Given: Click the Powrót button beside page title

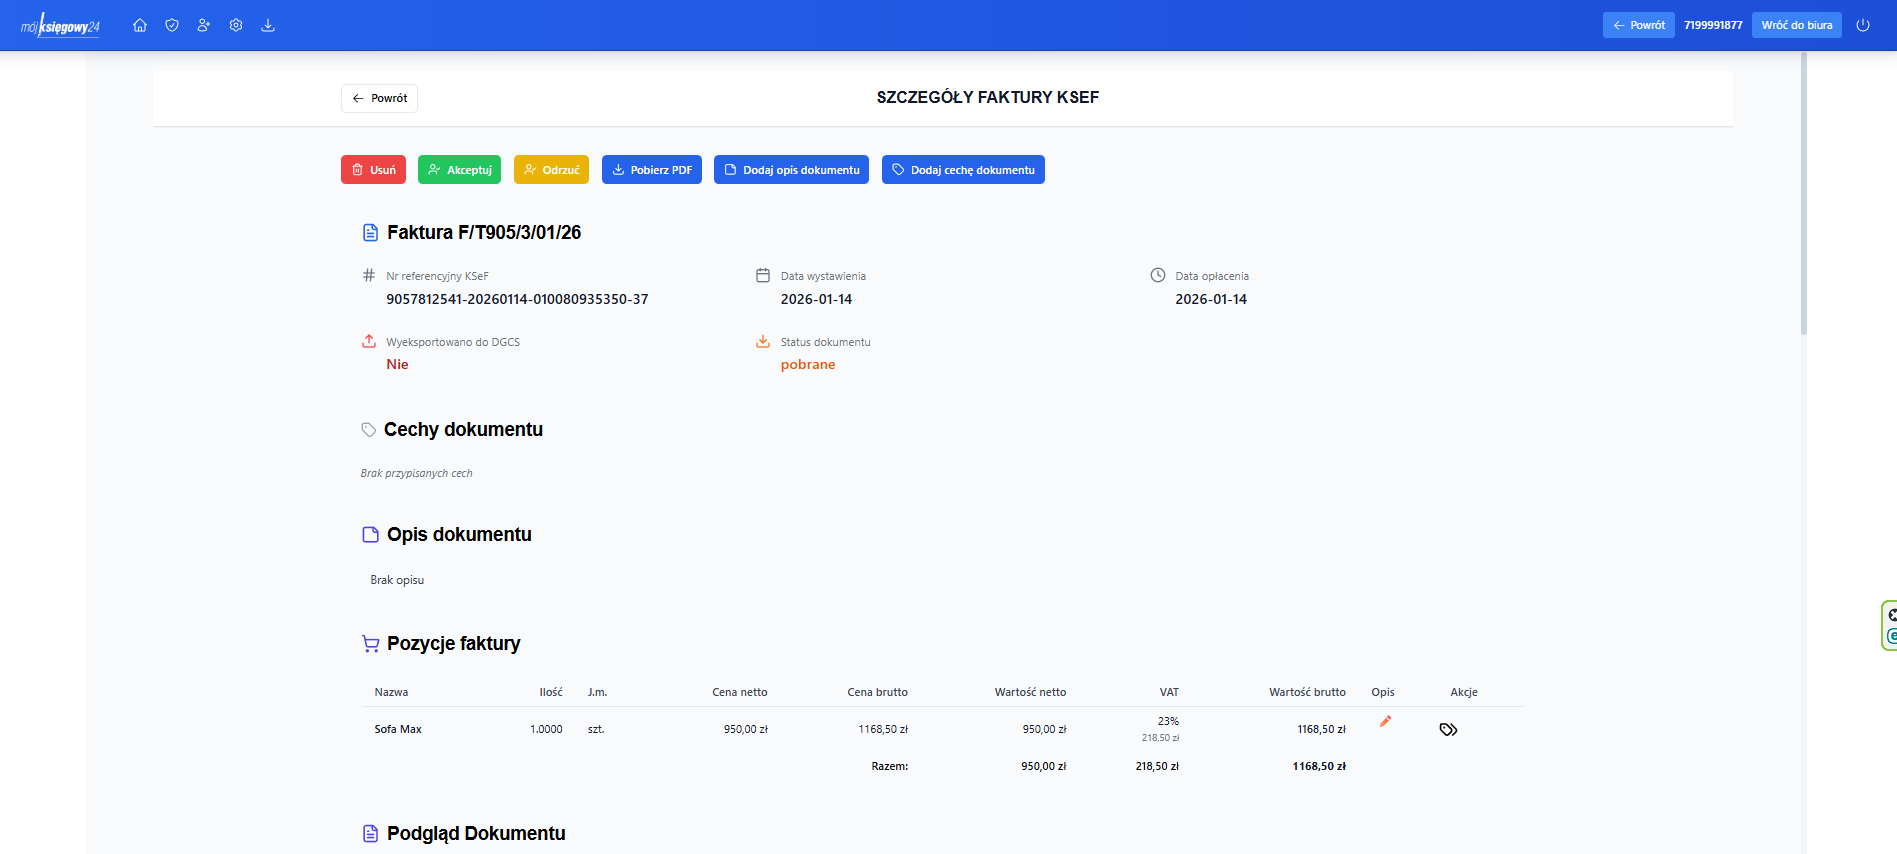Looking at the screenshot, I should 379,98.
